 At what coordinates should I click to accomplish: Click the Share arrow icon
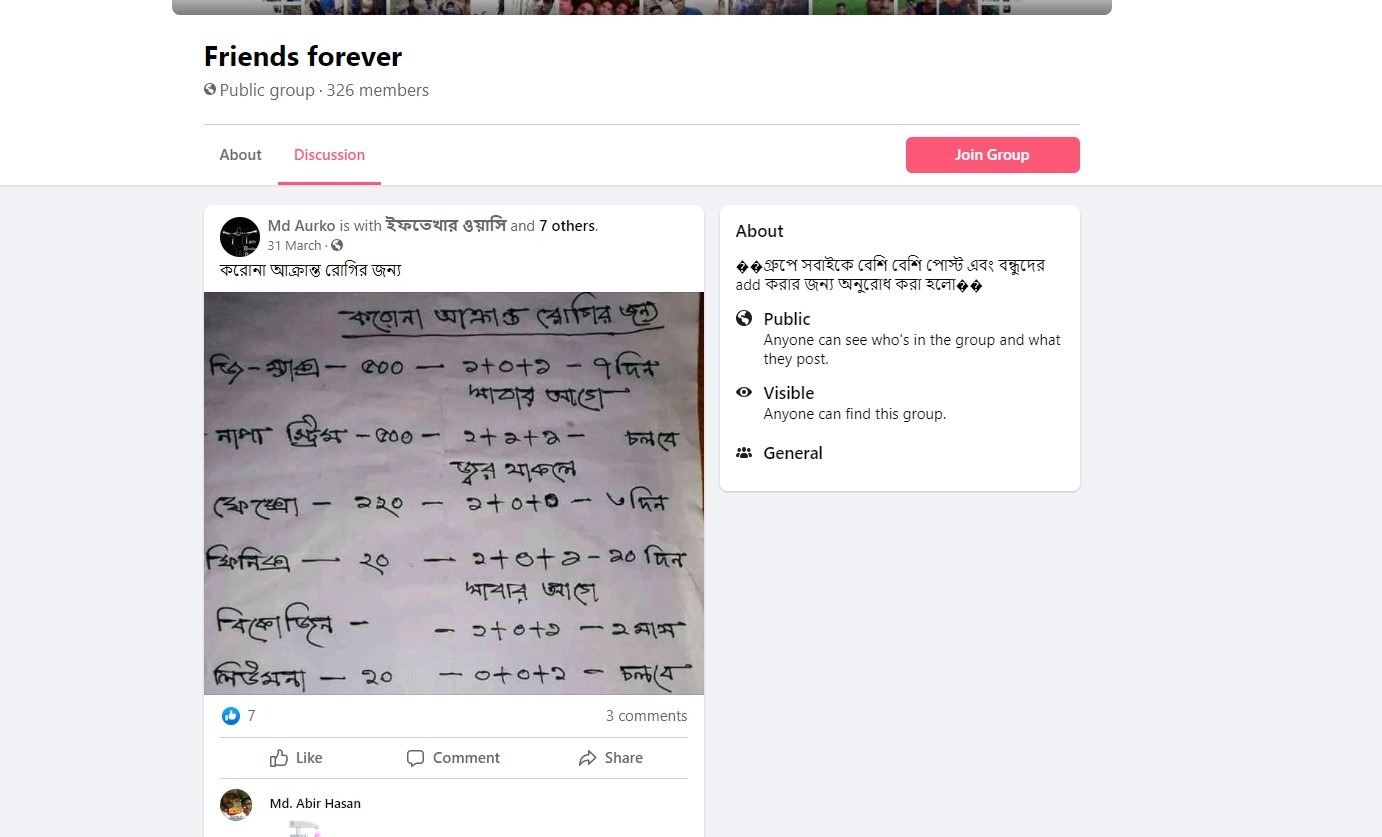(588, 758)
